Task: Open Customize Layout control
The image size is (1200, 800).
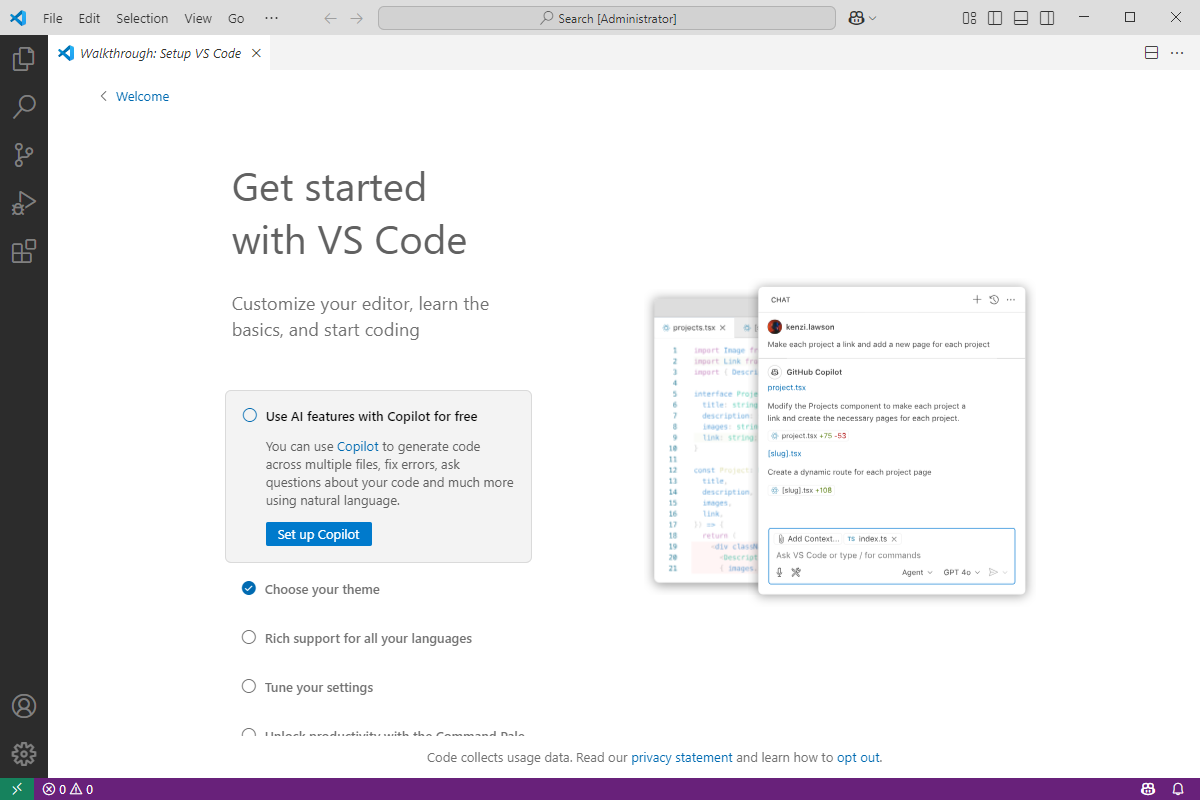Action: click(969, 18)
